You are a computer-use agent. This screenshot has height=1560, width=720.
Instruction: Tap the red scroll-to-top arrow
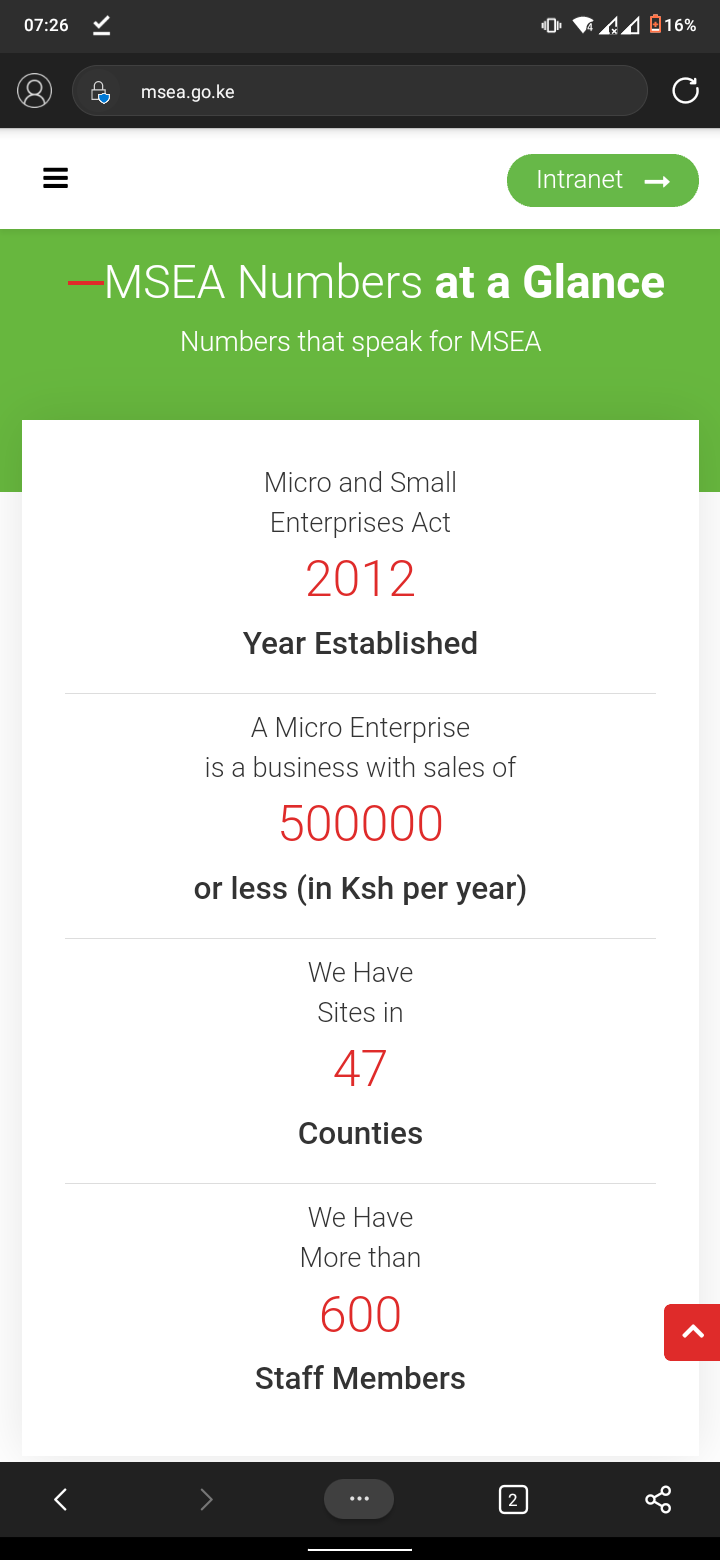pos(692,1332)
